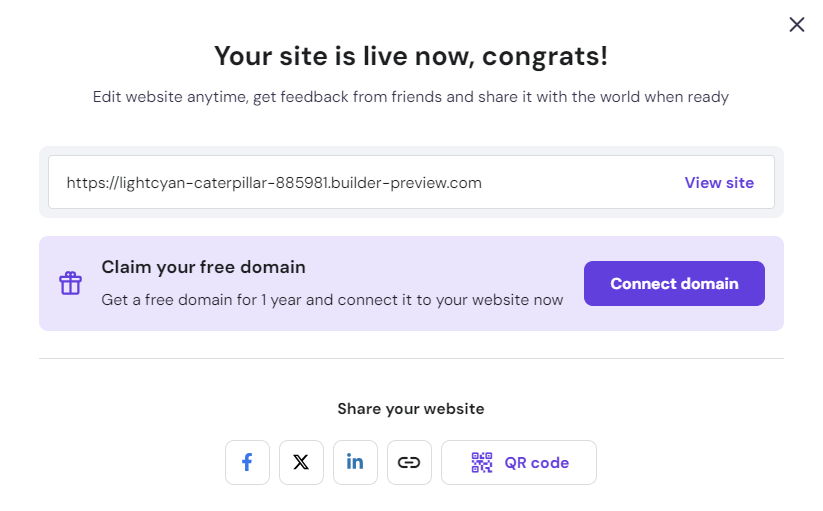Share website on LinkedIn
The width and height of the screenshot is (823, 511).
[355, 462]
